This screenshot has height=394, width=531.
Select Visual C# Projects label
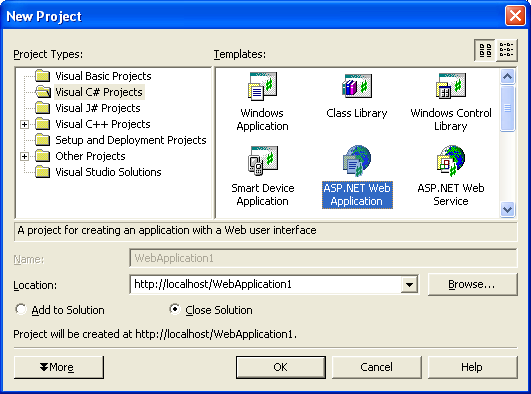[x=99, y=92]
